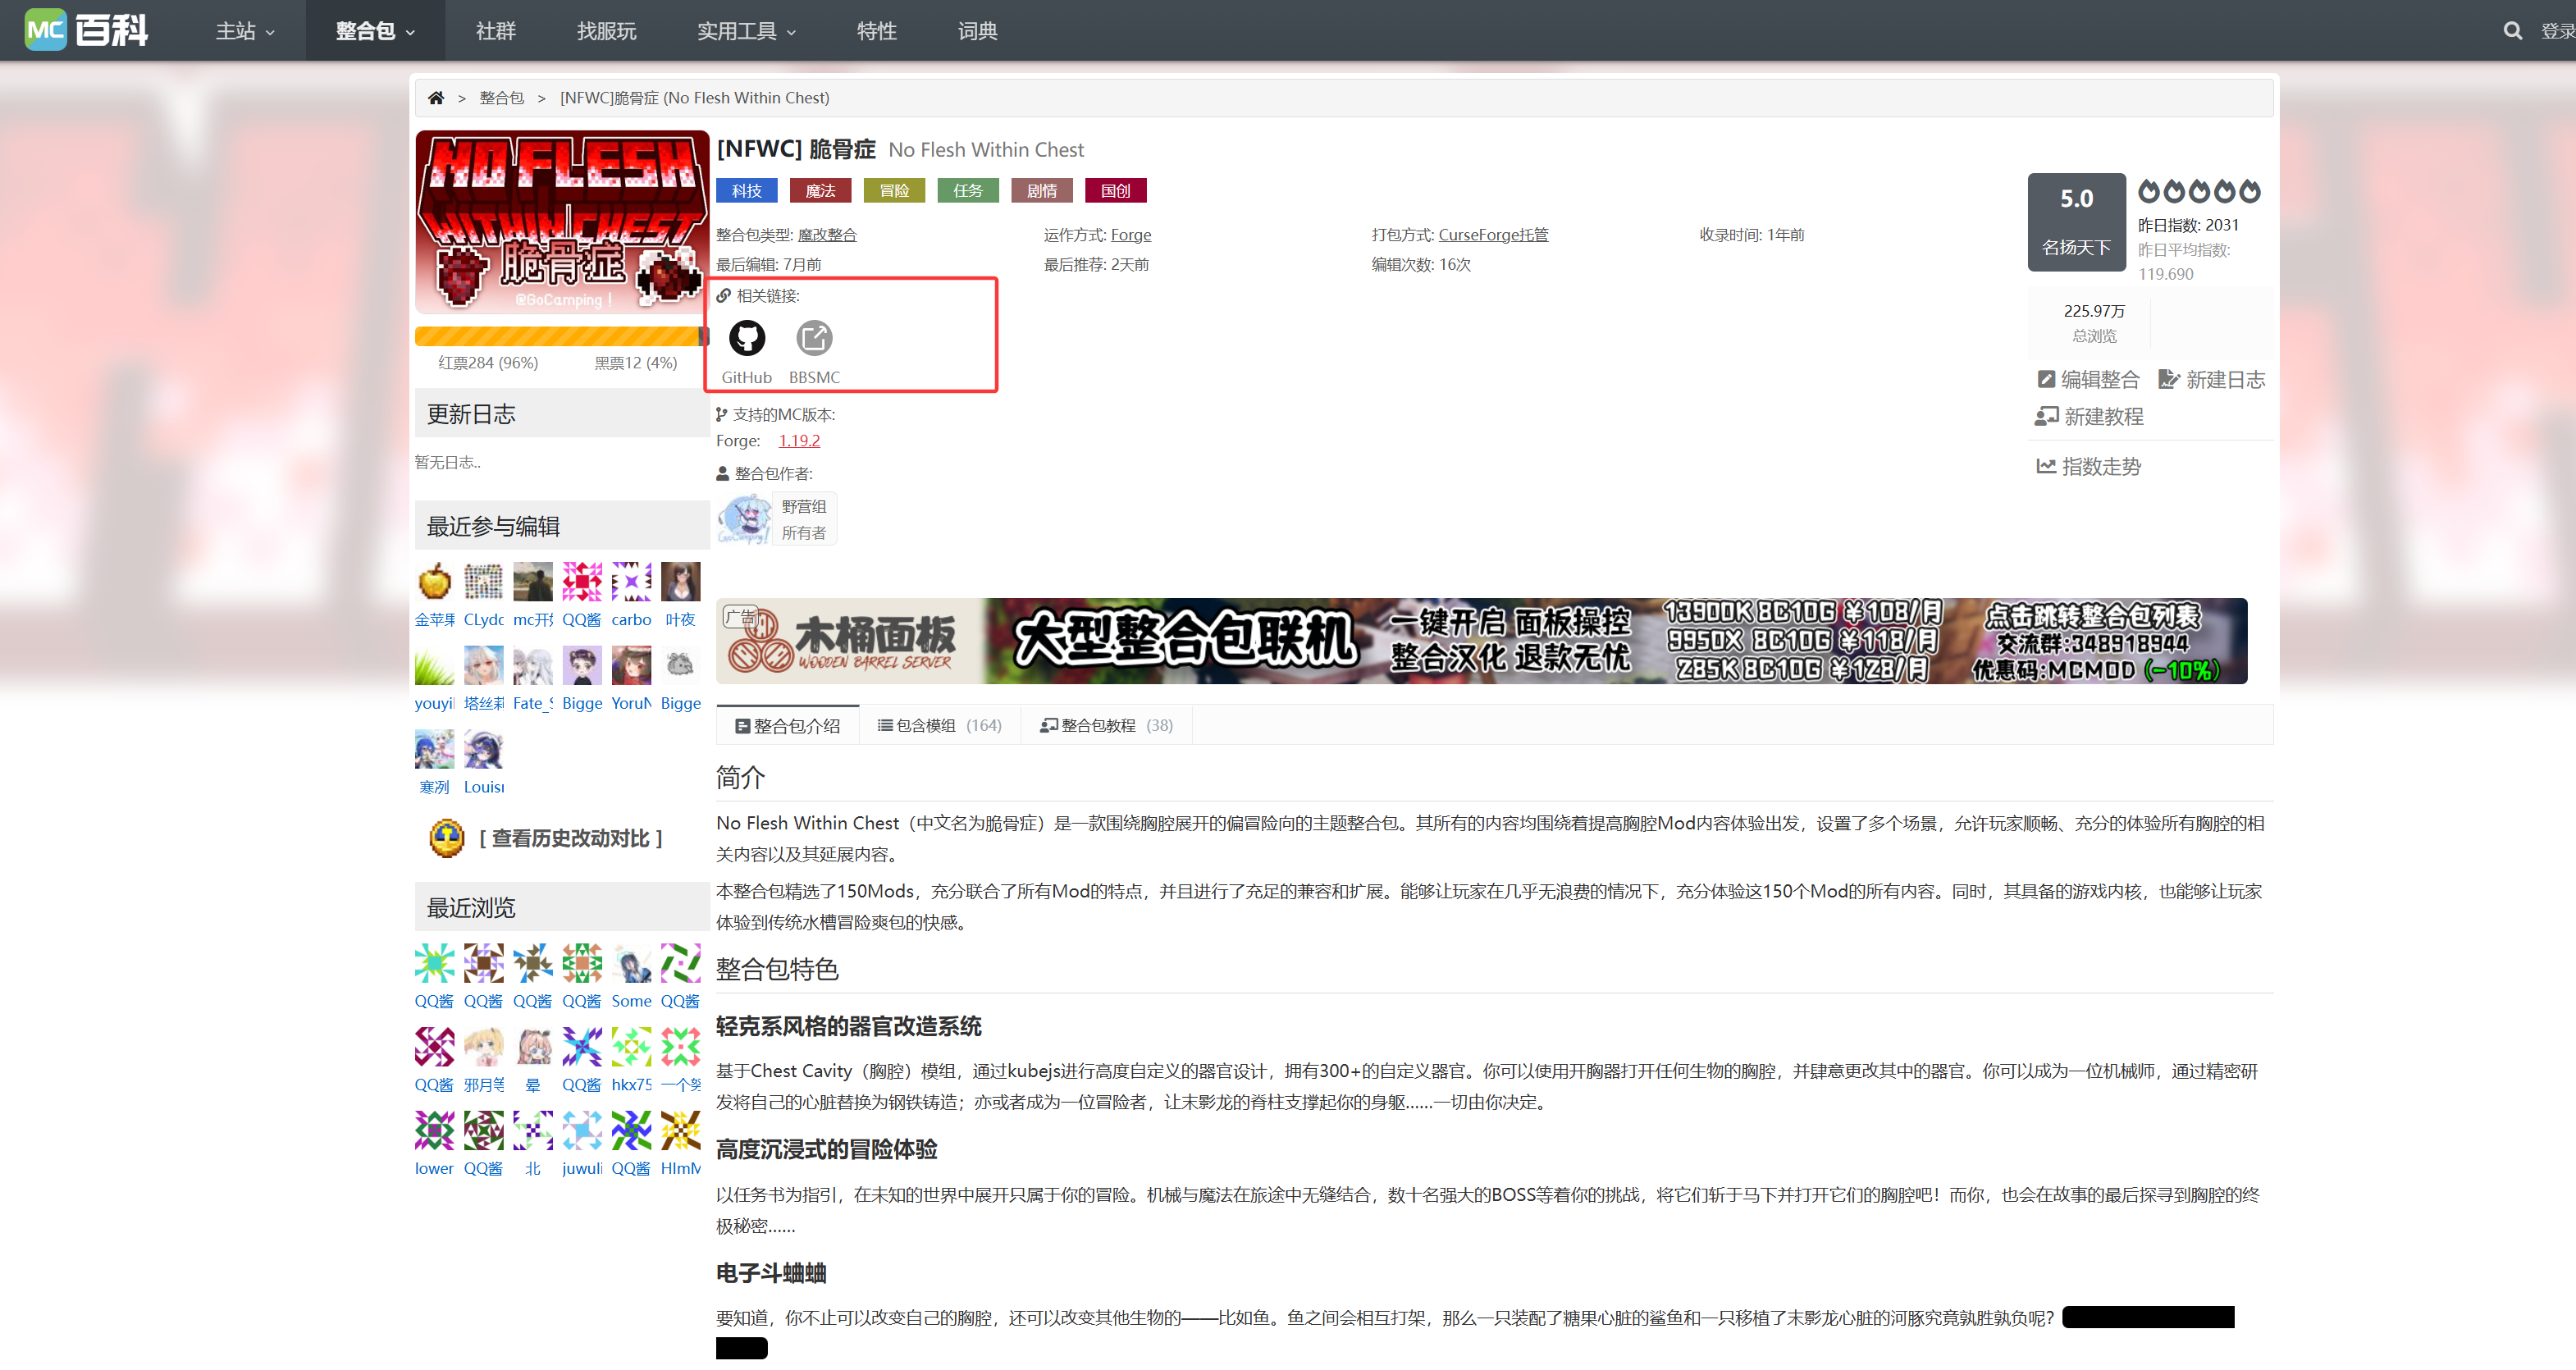Open the GitHub link icon
Viewport: 2576px width, 1370px height.
coord(747,338)
